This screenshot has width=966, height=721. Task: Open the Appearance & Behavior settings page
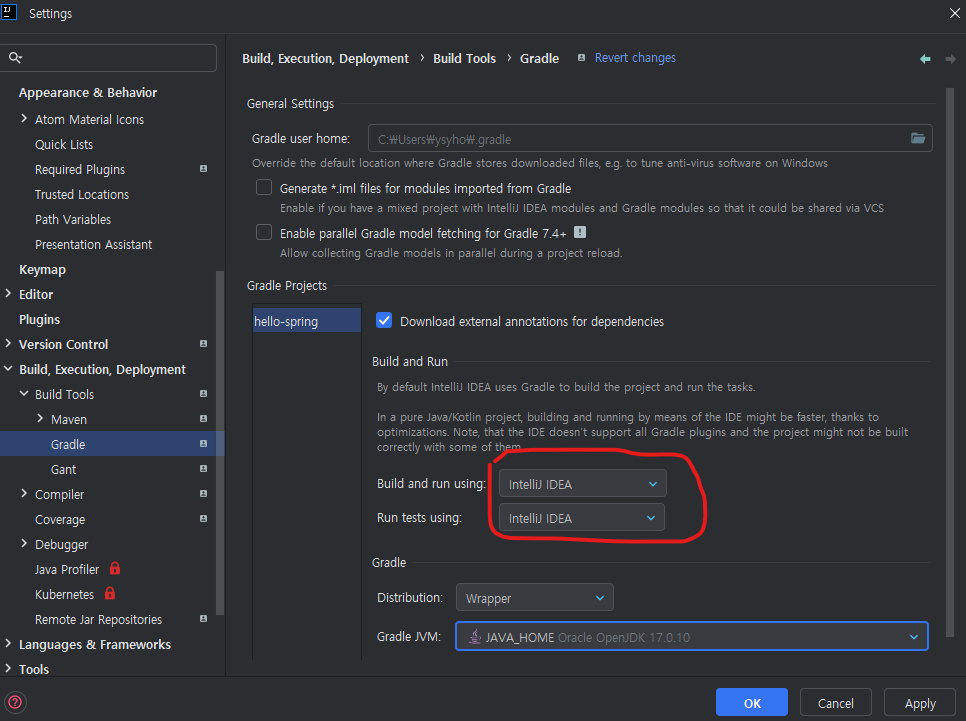(88, 92)
